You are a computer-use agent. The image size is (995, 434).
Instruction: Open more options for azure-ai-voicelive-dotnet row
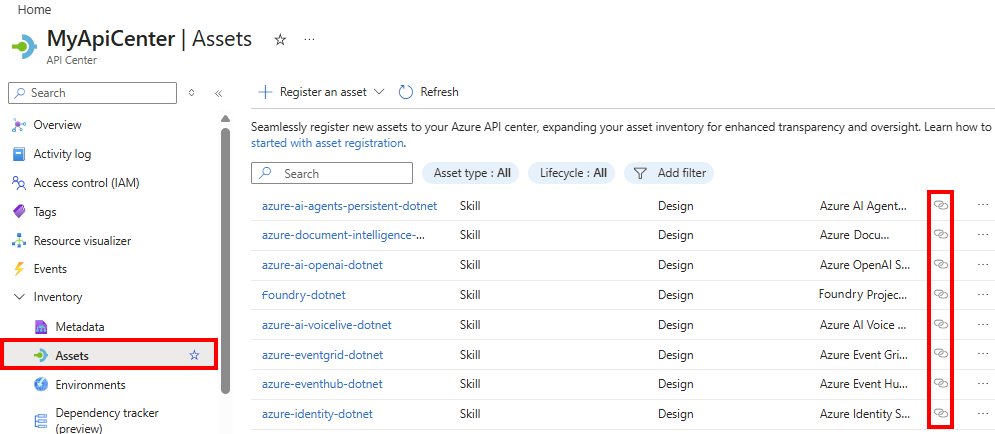pos(983,324)
